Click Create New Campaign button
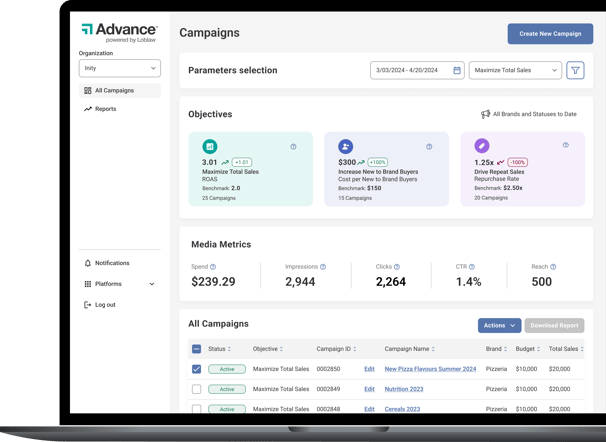 pos(550,34)
